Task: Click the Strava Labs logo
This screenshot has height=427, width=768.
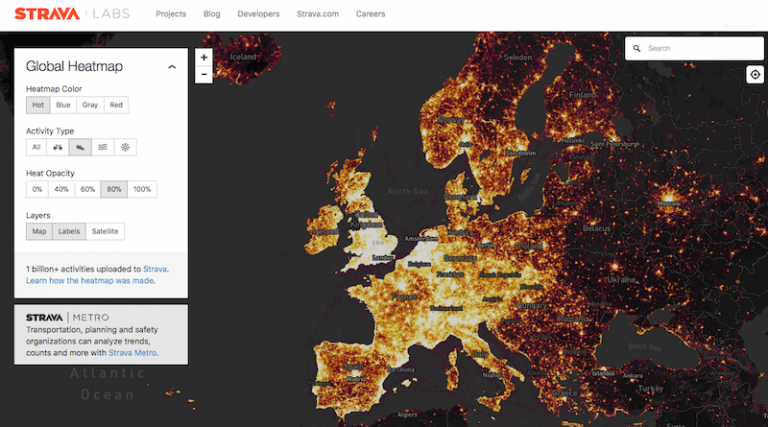Action: [72, 14]
